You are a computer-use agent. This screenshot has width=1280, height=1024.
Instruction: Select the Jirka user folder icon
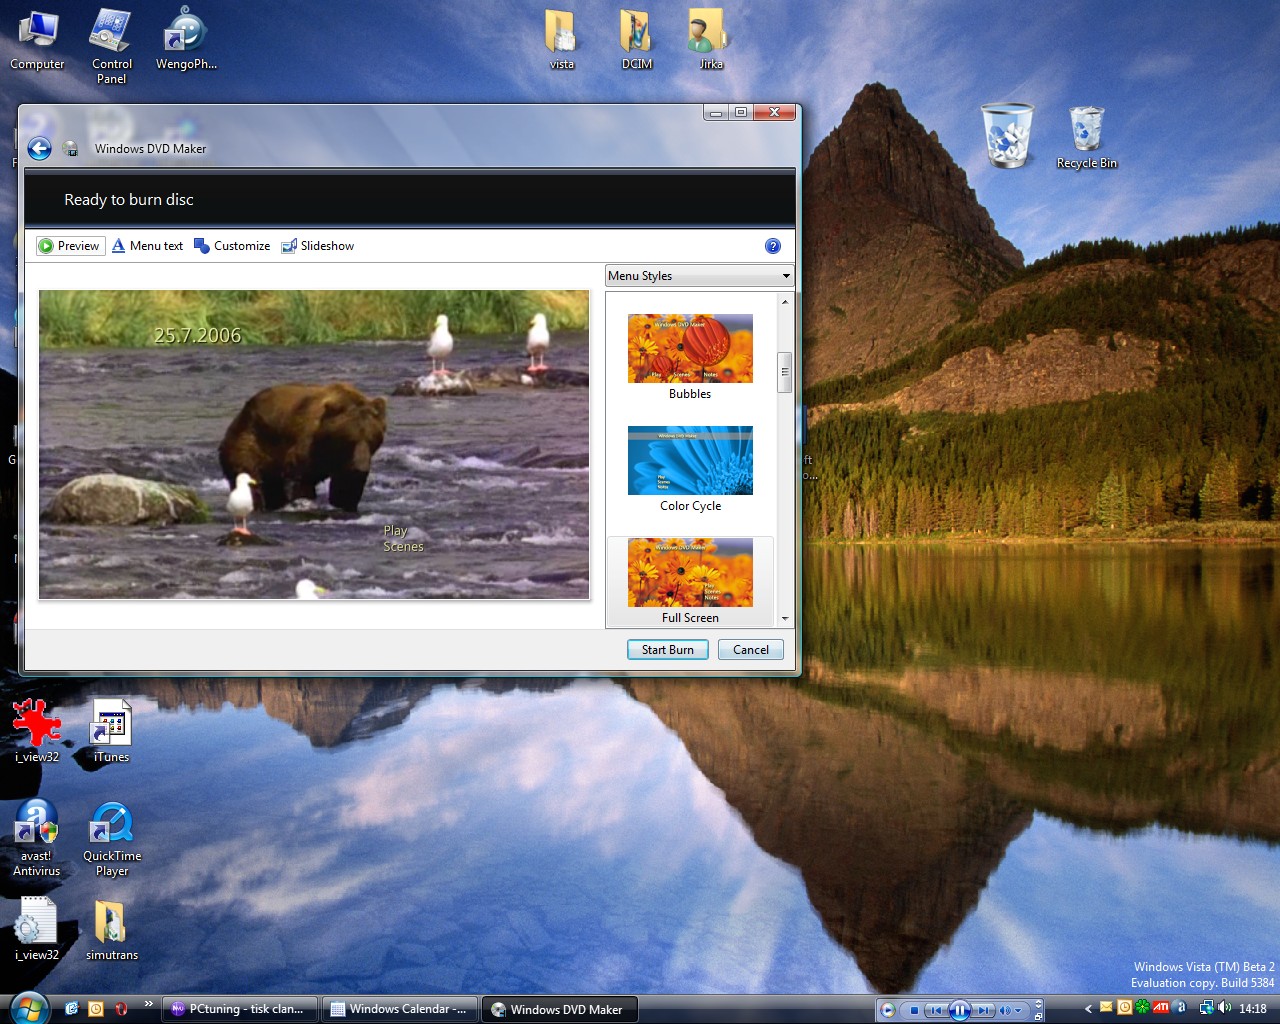pos(710,40)
